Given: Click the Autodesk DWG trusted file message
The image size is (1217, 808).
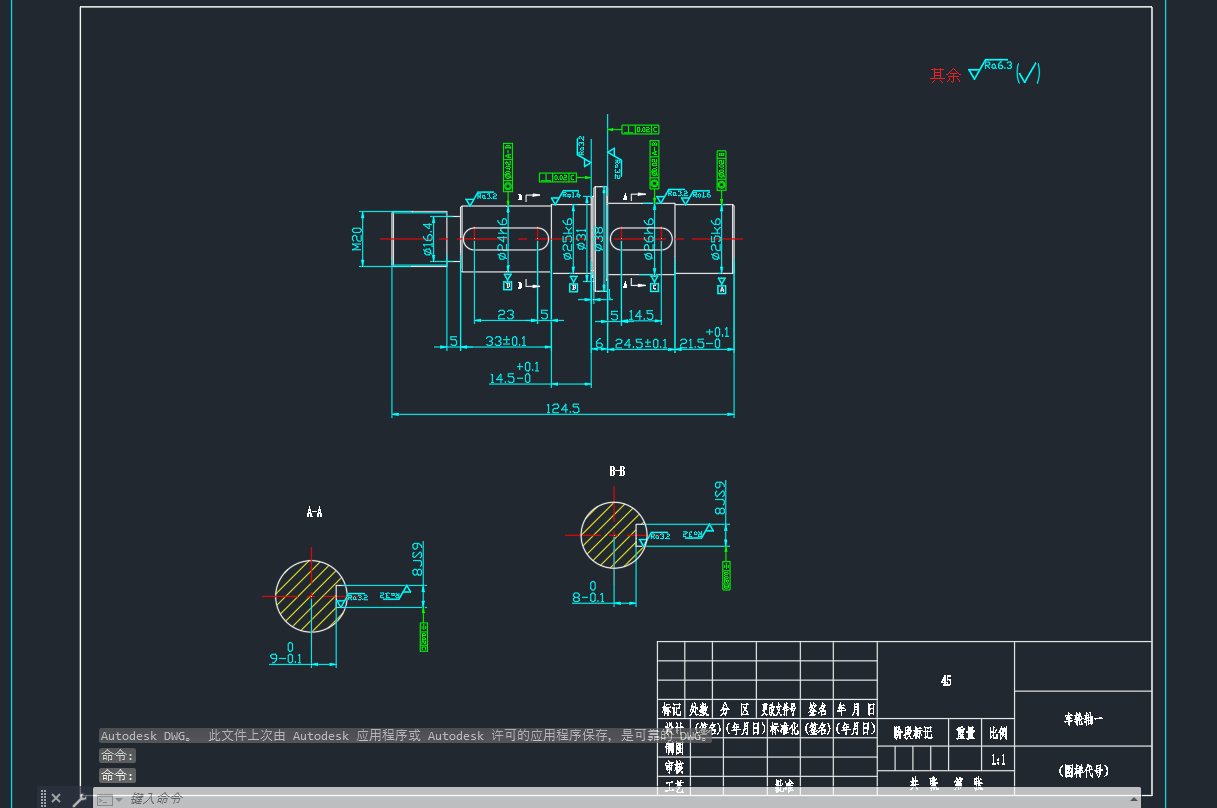Looking at the screenshot, I should click(x=405, y=736).
